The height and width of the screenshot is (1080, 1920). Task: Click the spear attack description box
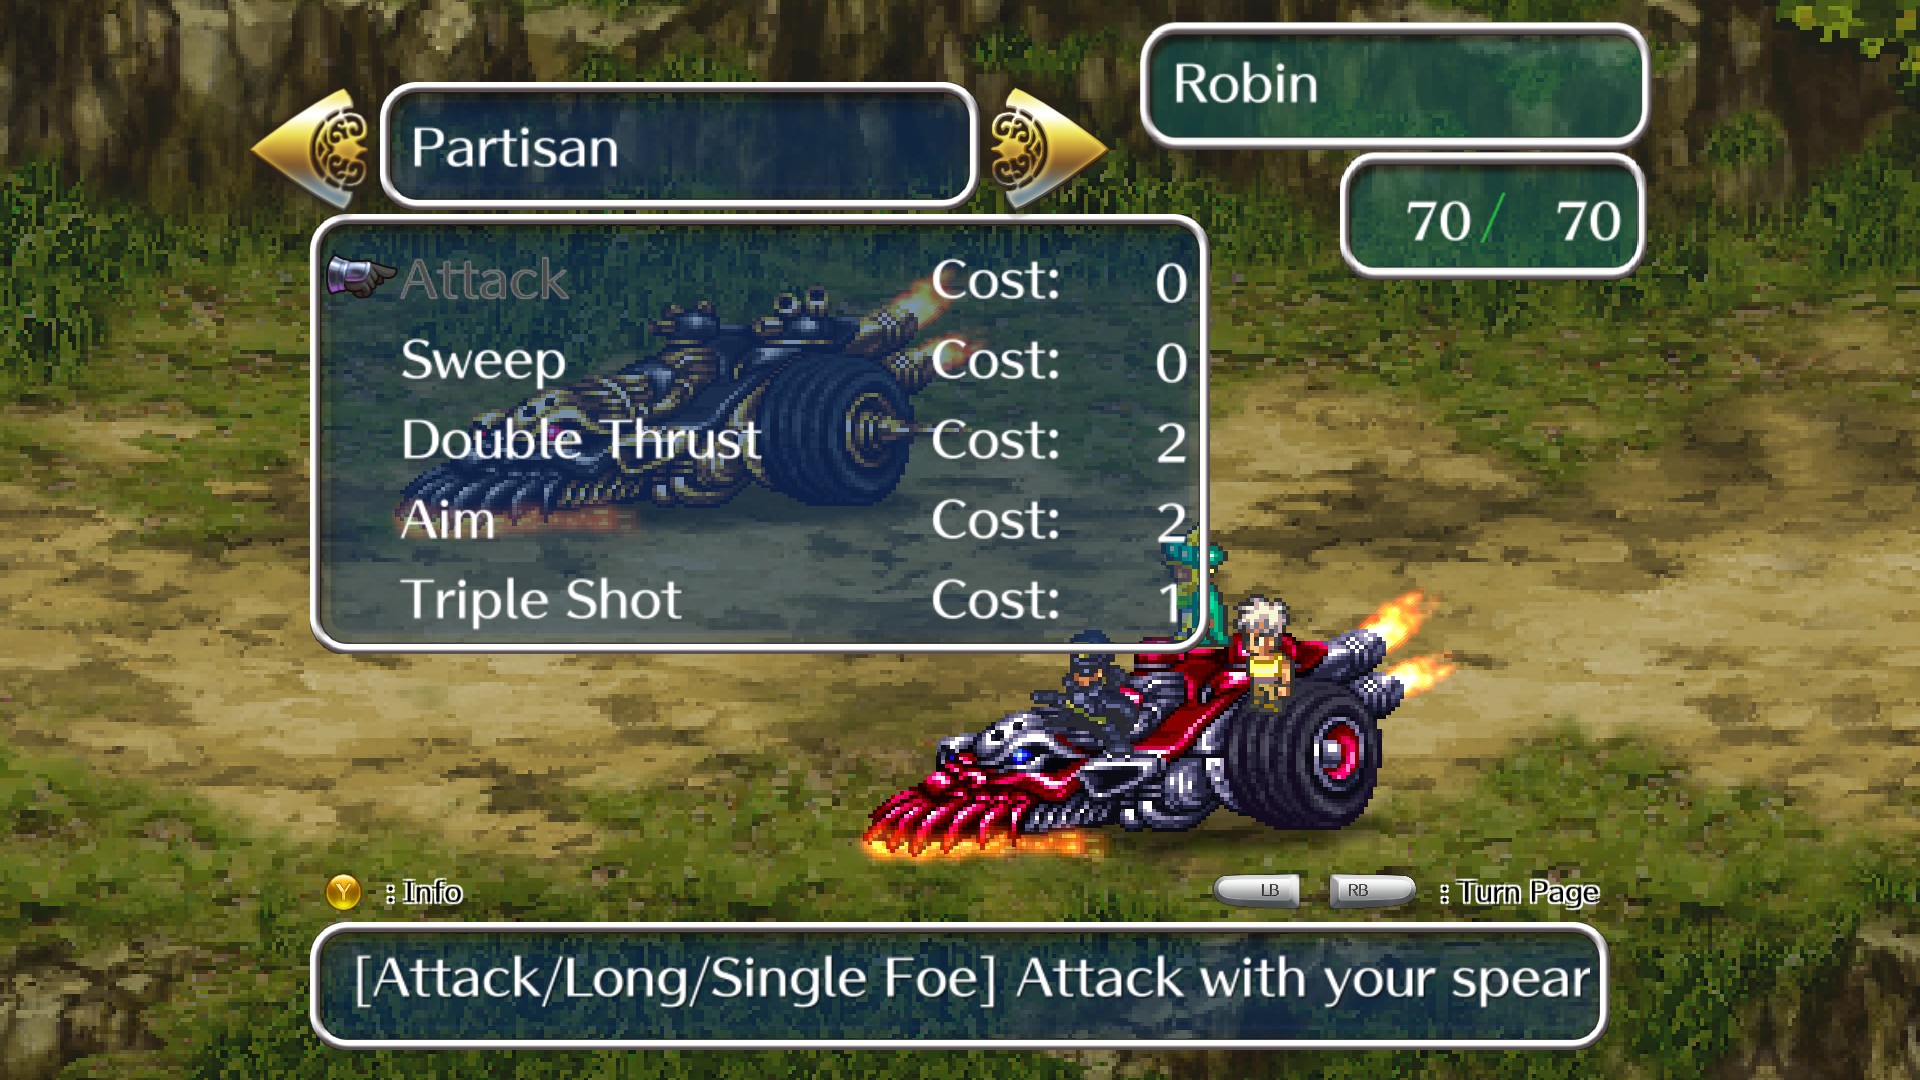click(x=959, y=985)
